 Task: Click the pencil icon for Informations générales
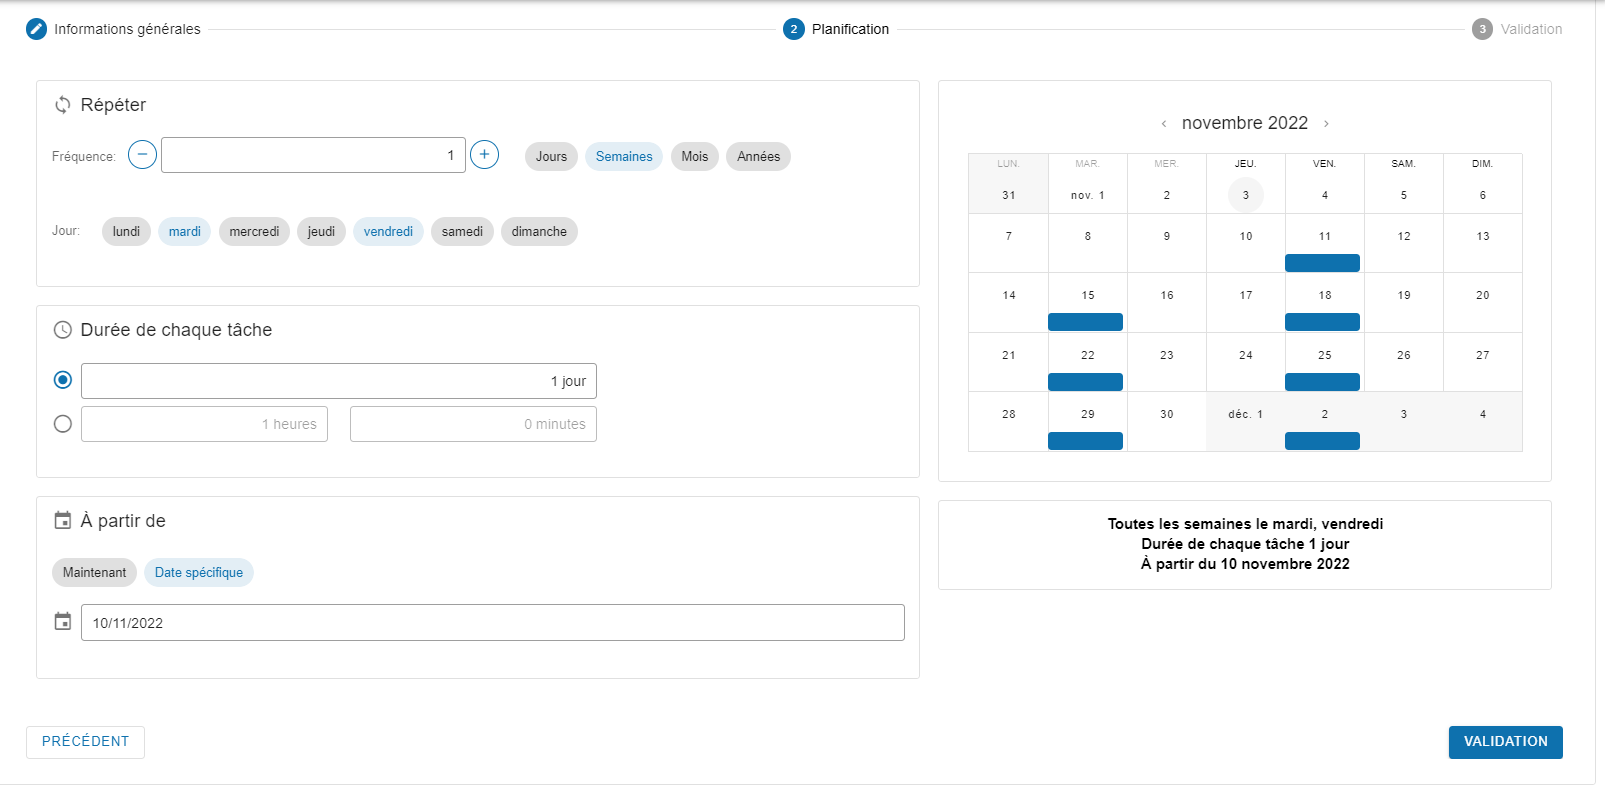tap(36, 29)
